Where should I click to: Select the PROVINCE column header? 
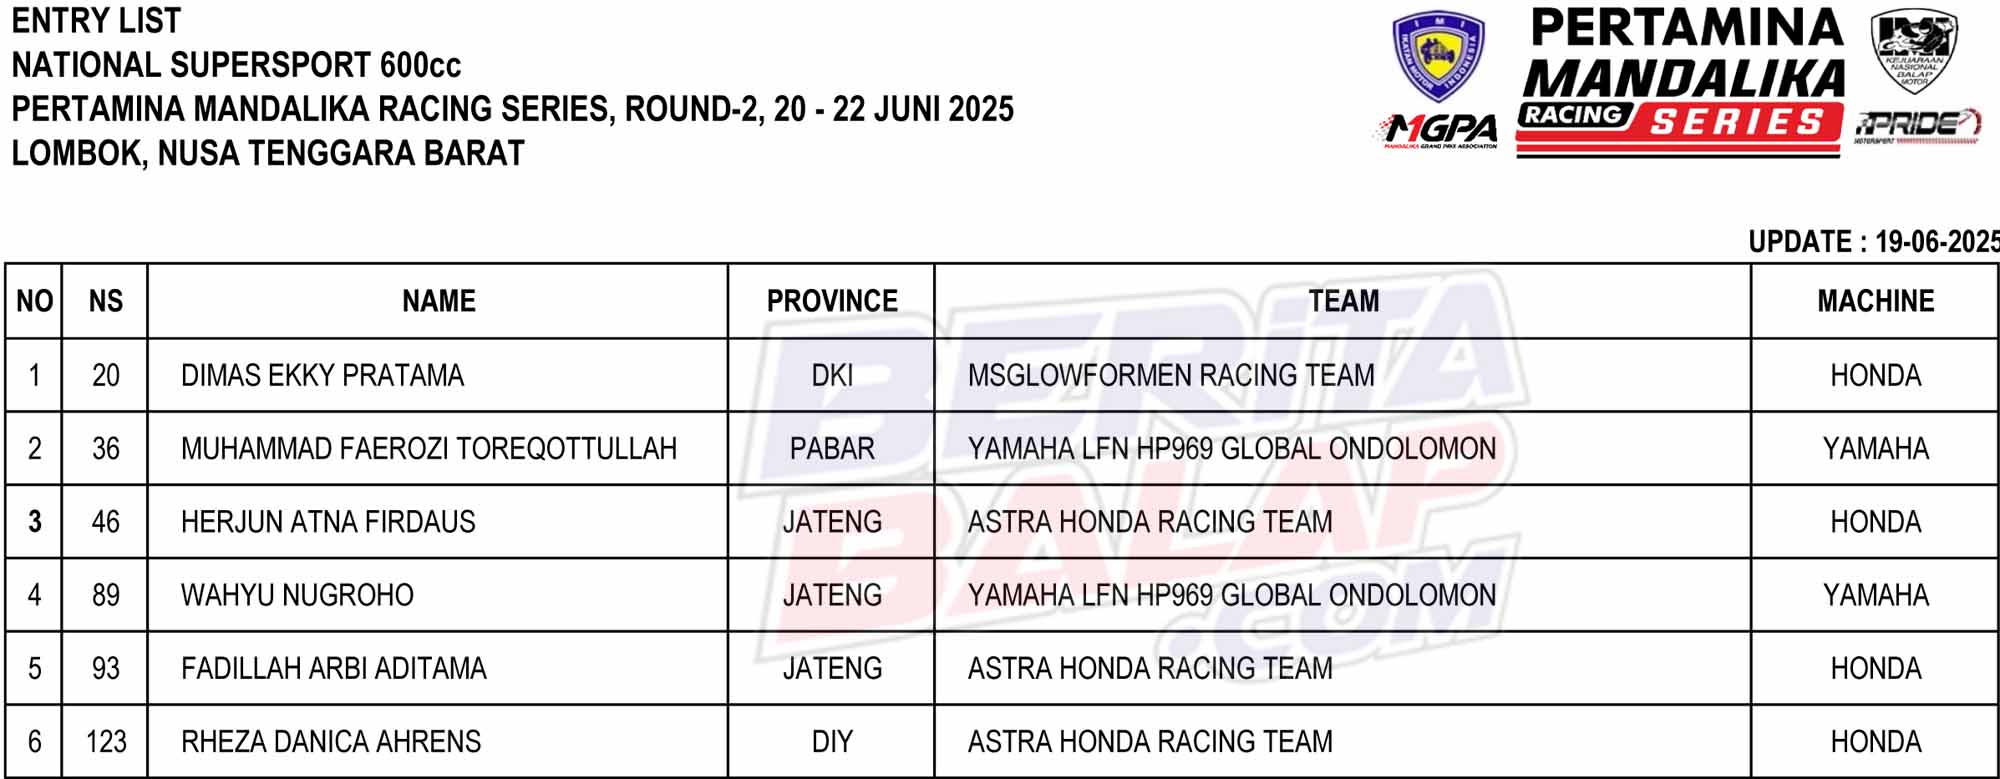[832, 301]
